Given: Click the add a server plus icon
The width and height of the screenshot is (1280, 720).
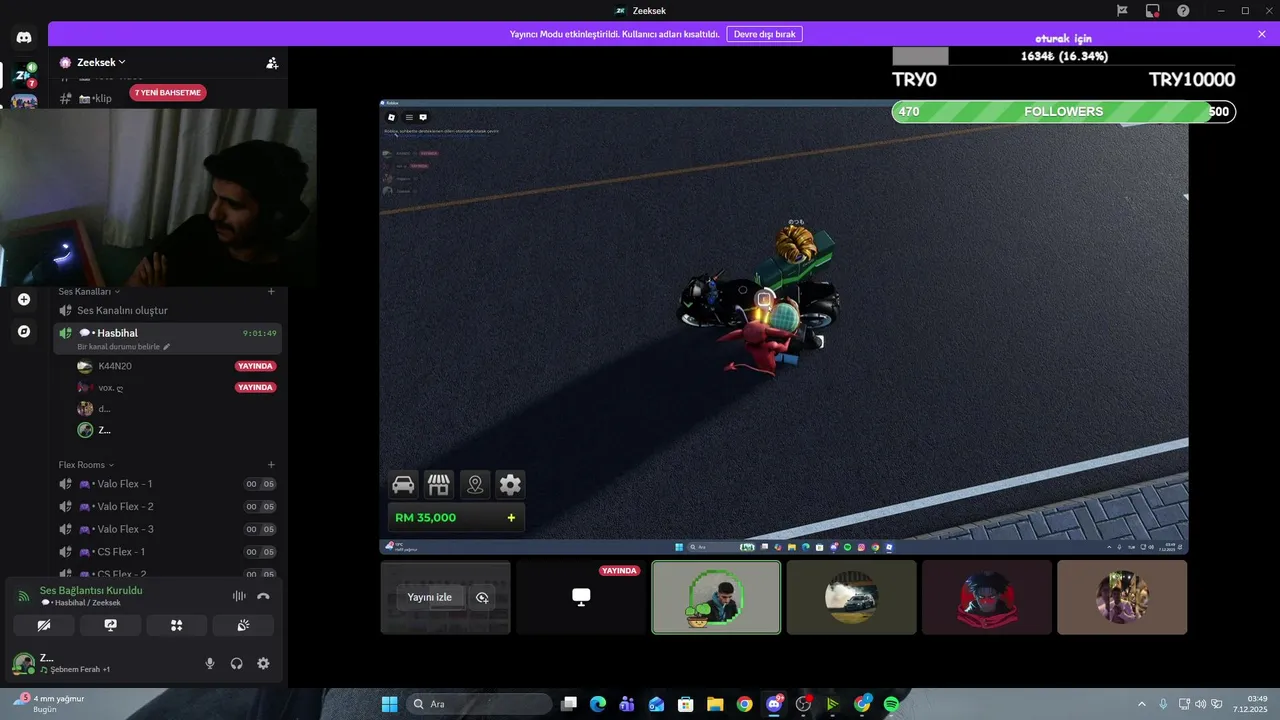Looking at the screenshot, I should 24,299.
